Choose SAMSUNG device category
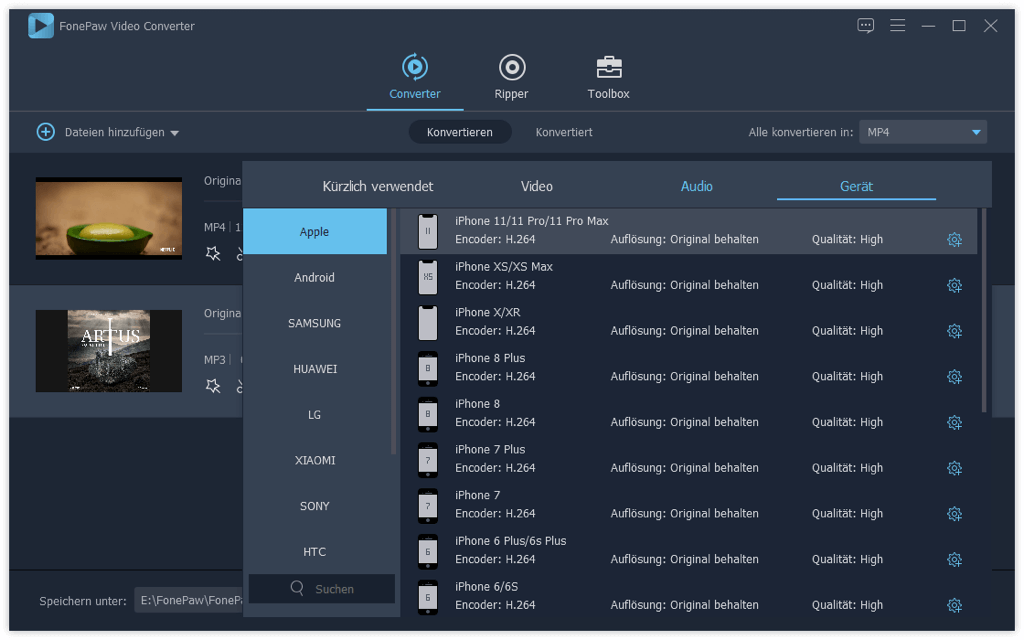1024x640 pixels. (315, 323)
